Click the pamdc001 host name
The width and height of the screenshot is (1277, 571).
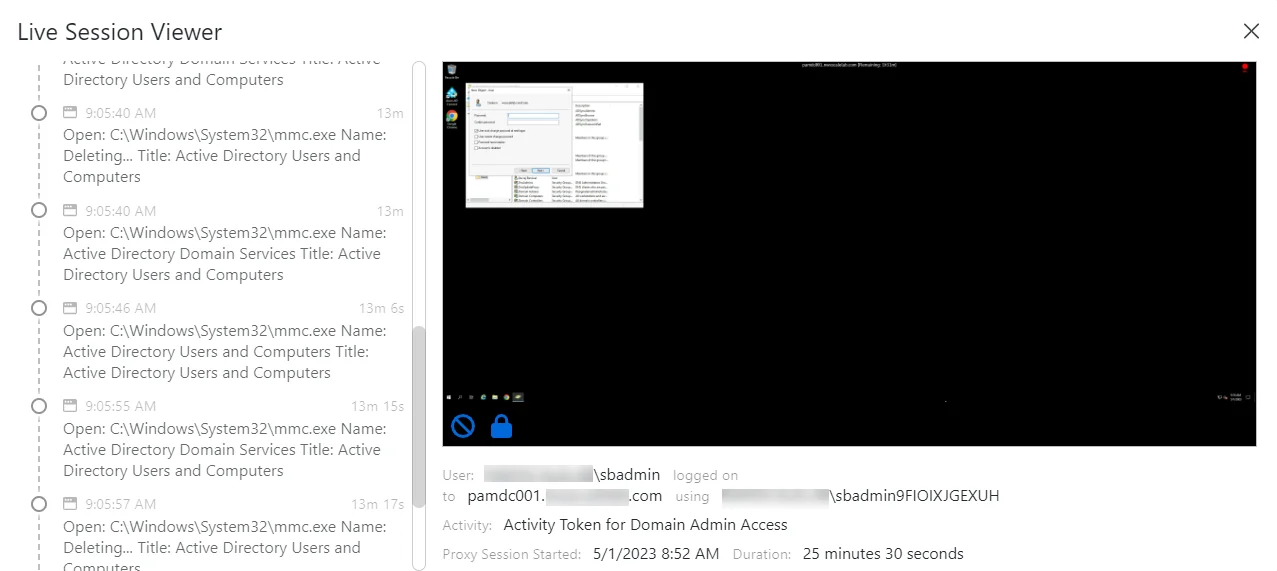(506, 496)
